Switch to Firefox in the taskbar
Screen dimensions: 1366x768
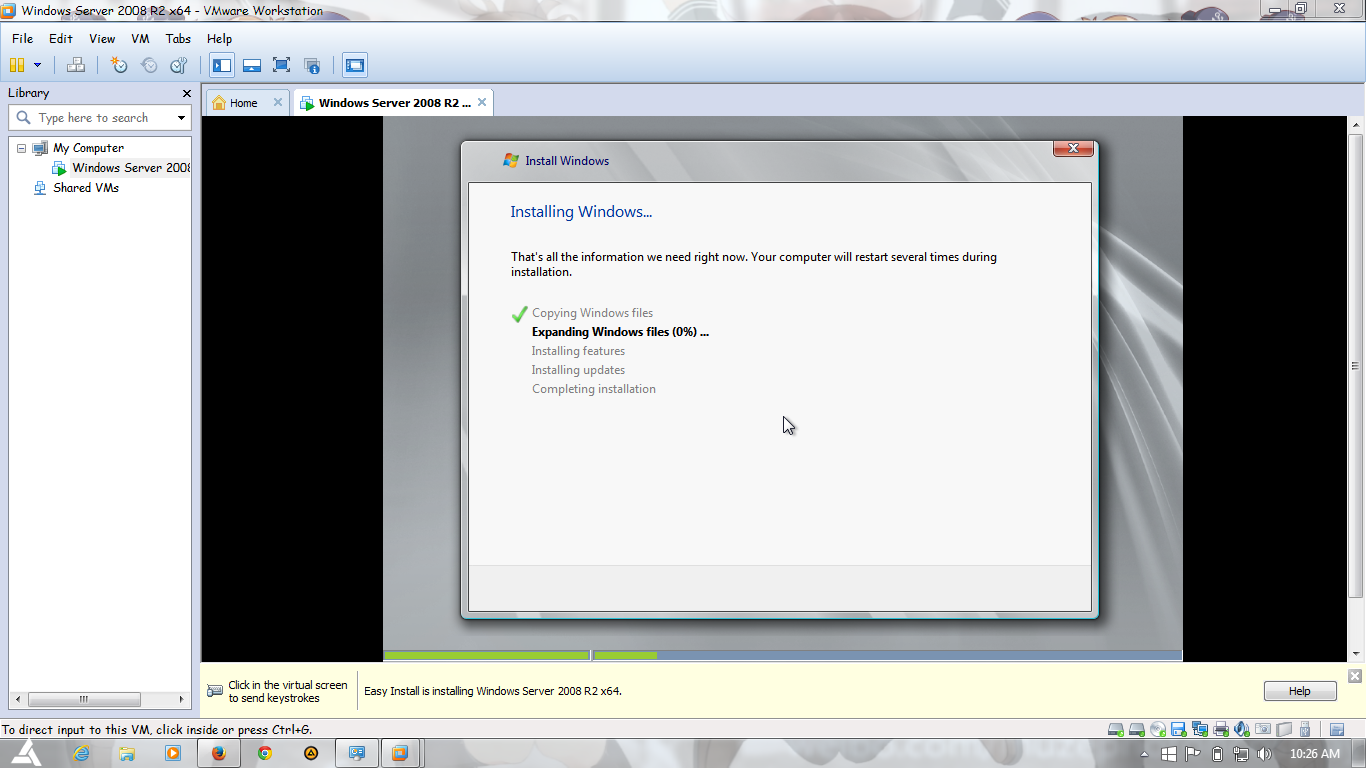pyautogui.click(x=219, y=754)
